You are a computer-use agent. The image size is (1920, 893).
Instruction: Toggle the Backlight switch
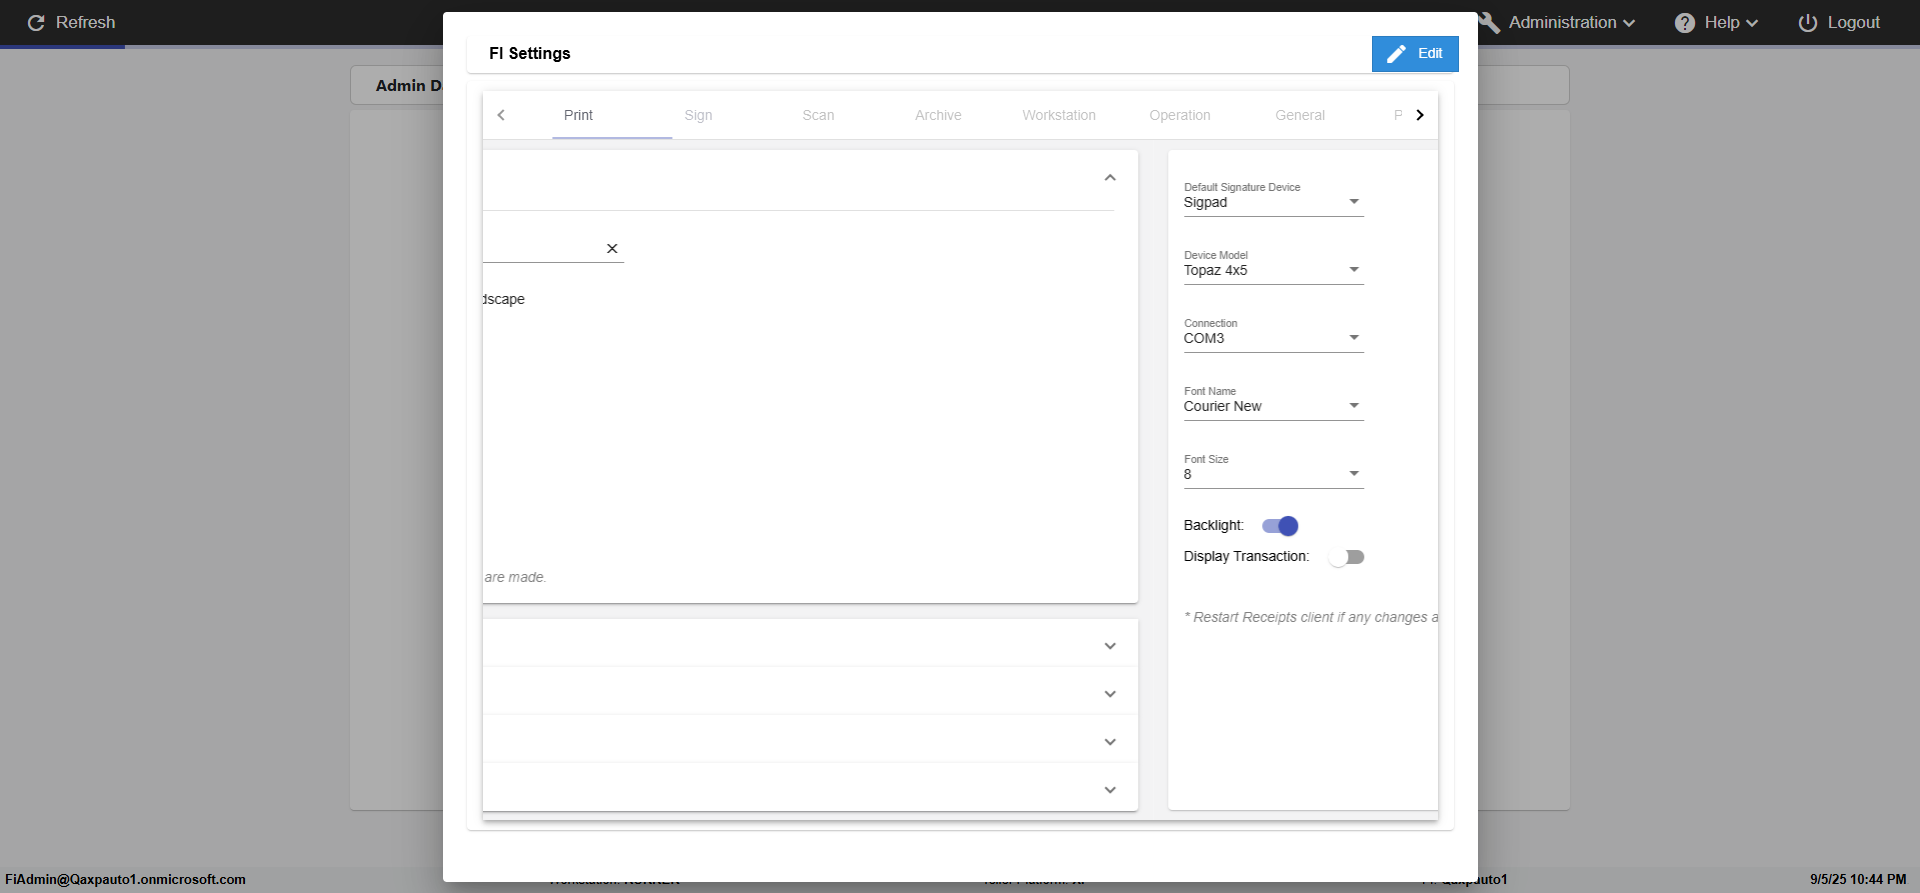tap(1280, 526)
